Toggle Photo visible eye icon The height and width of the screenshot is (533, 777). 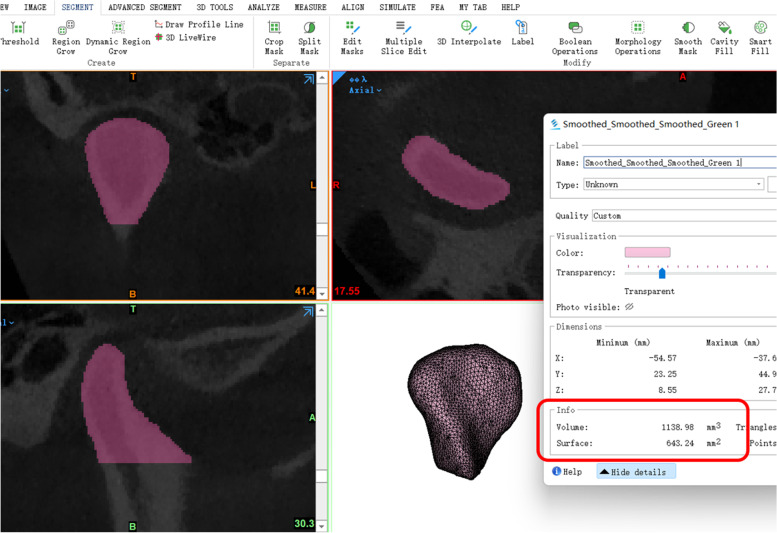point(629,307)
